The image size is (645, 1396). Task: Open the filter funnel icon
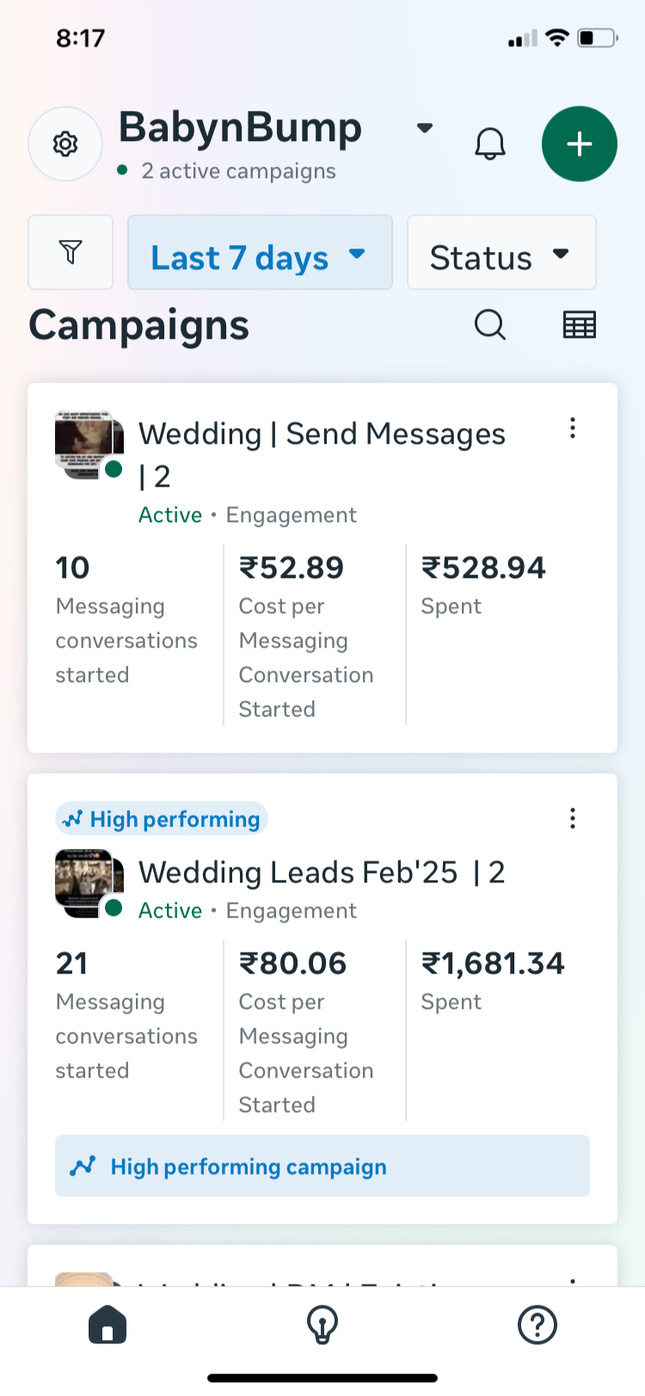click(x=70, y=252)
